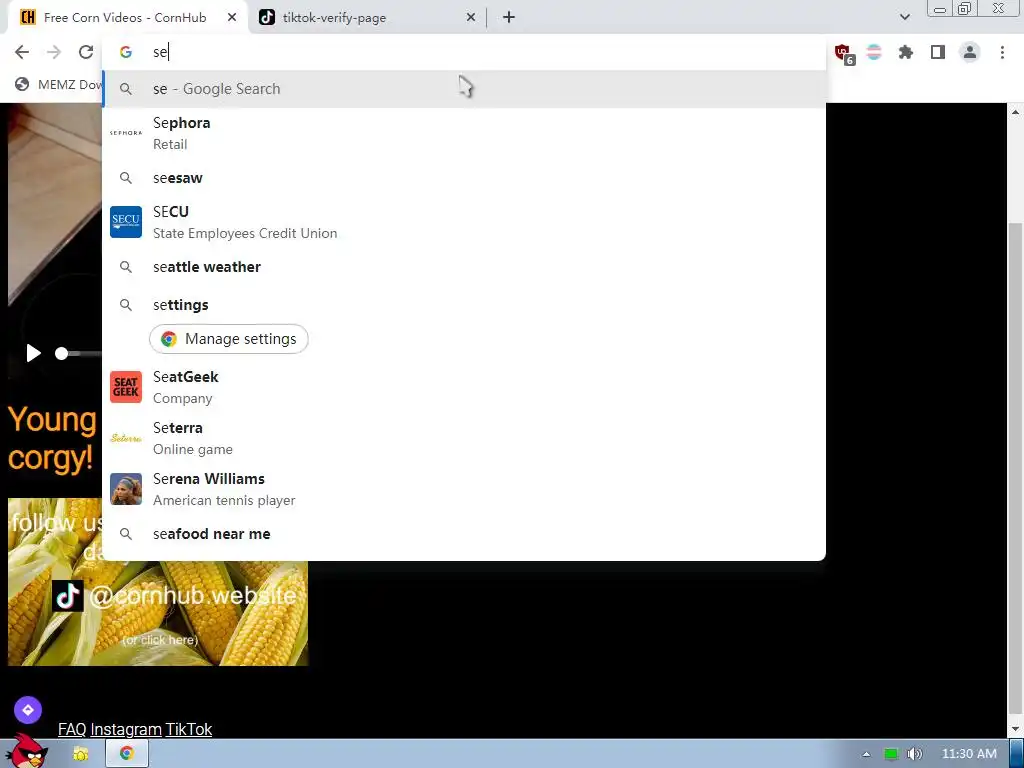Click the TikTok logo on corn banner
Image resolution: width=1024 pixels, height=768 pixels.
[68, 596]
